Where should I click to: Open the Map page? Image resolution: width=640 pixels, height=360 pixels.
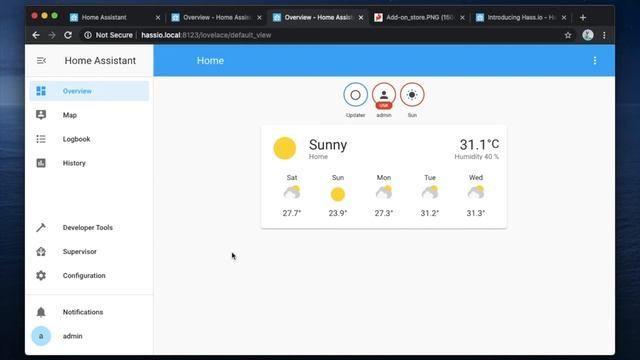tap(89, 115)
